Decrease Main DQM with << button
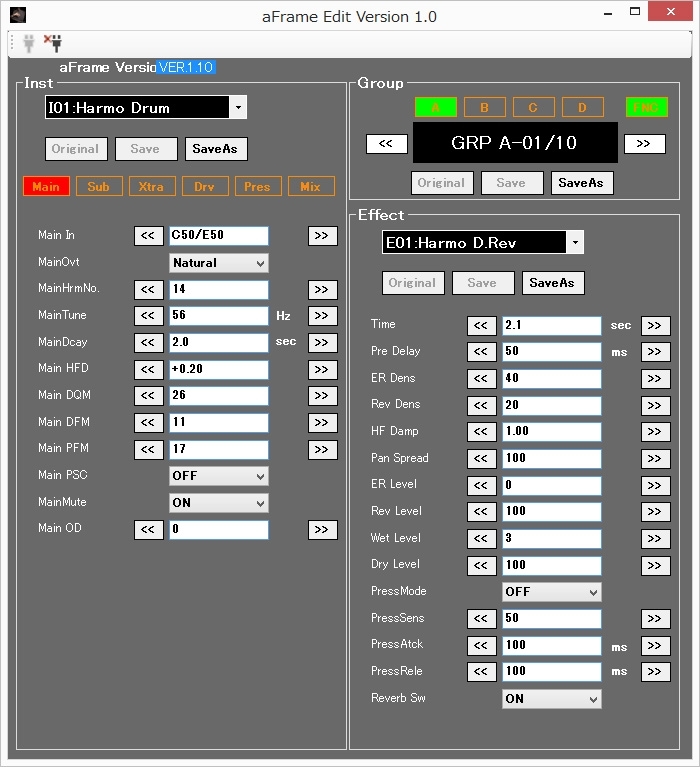This screenshot has width=700, height=767. point(148,396)
